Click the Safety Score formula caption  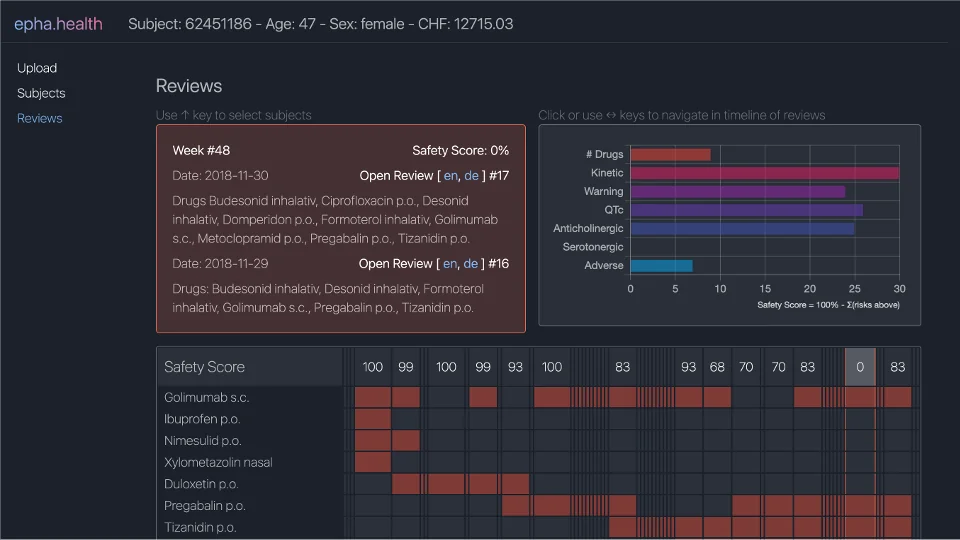click(828, 305)
